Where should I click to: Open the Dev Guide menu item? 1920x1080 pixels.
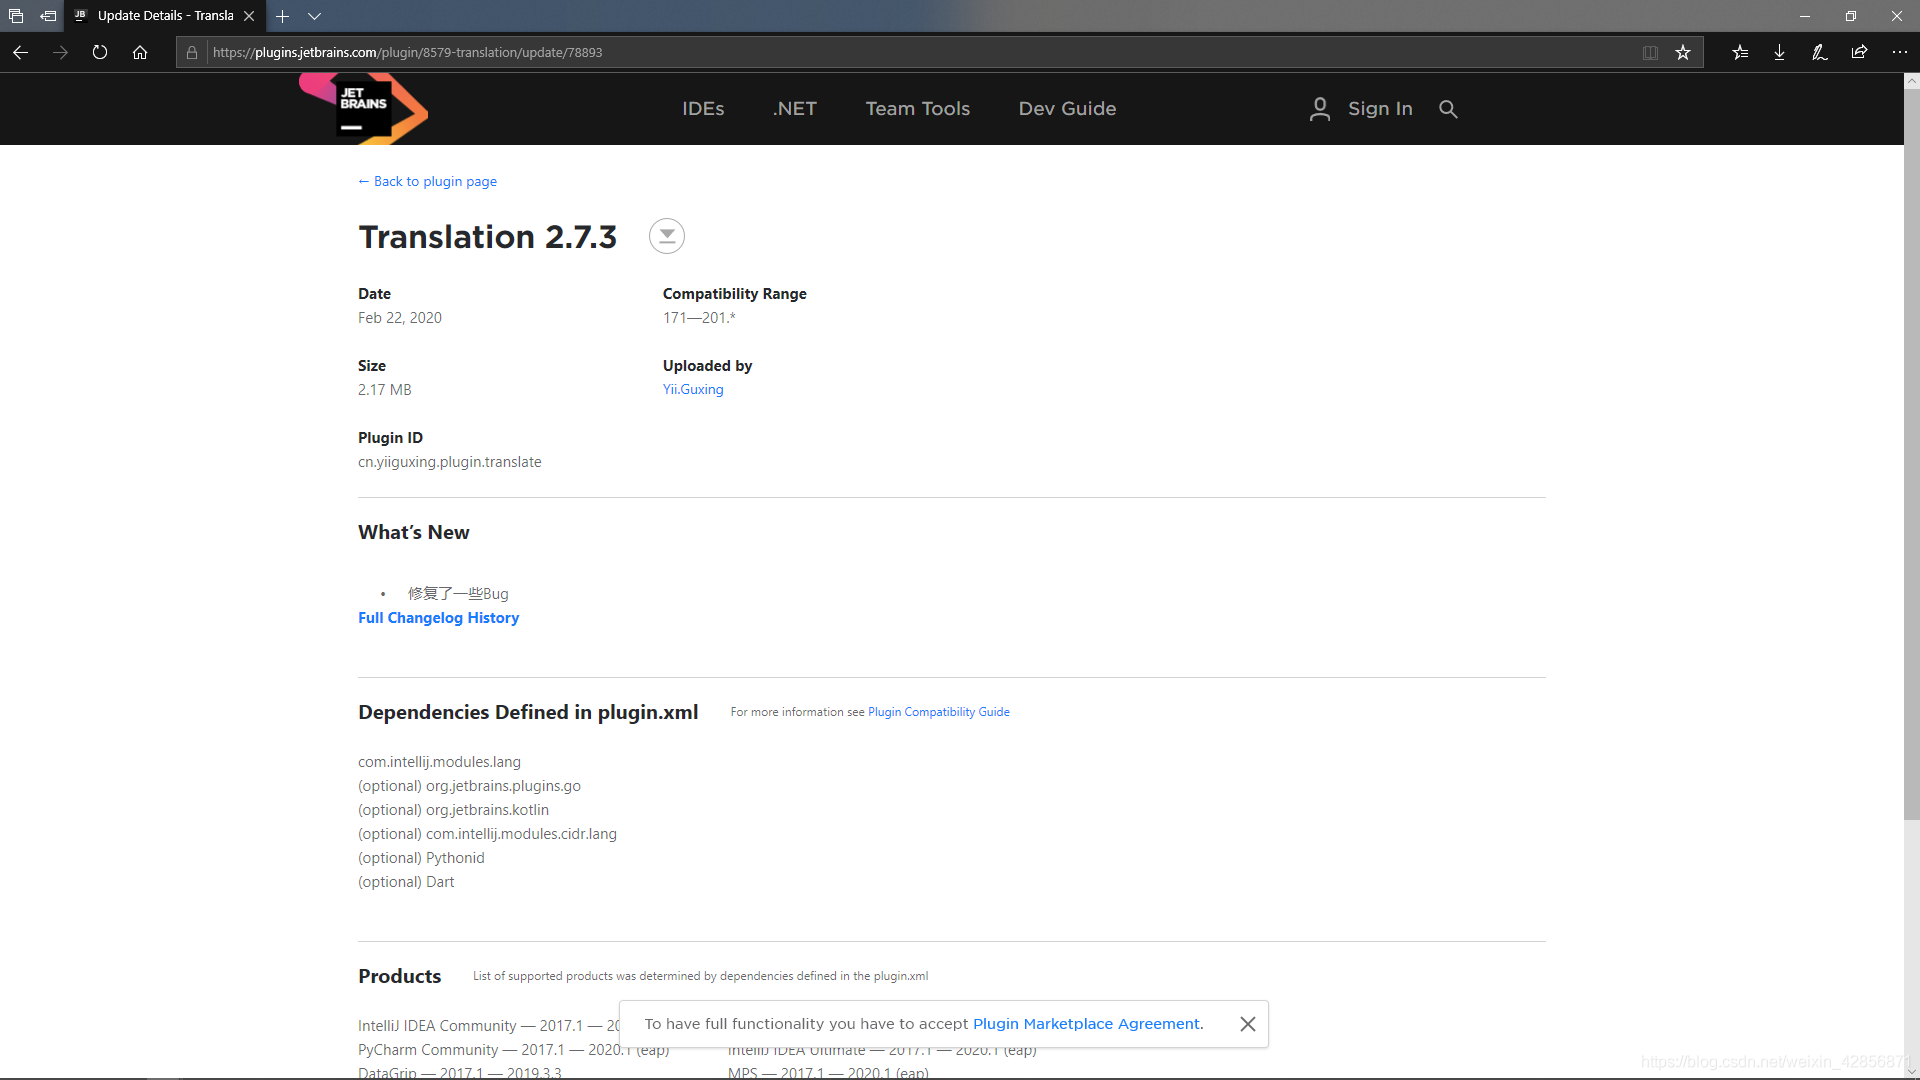(x=1067, y=109)
